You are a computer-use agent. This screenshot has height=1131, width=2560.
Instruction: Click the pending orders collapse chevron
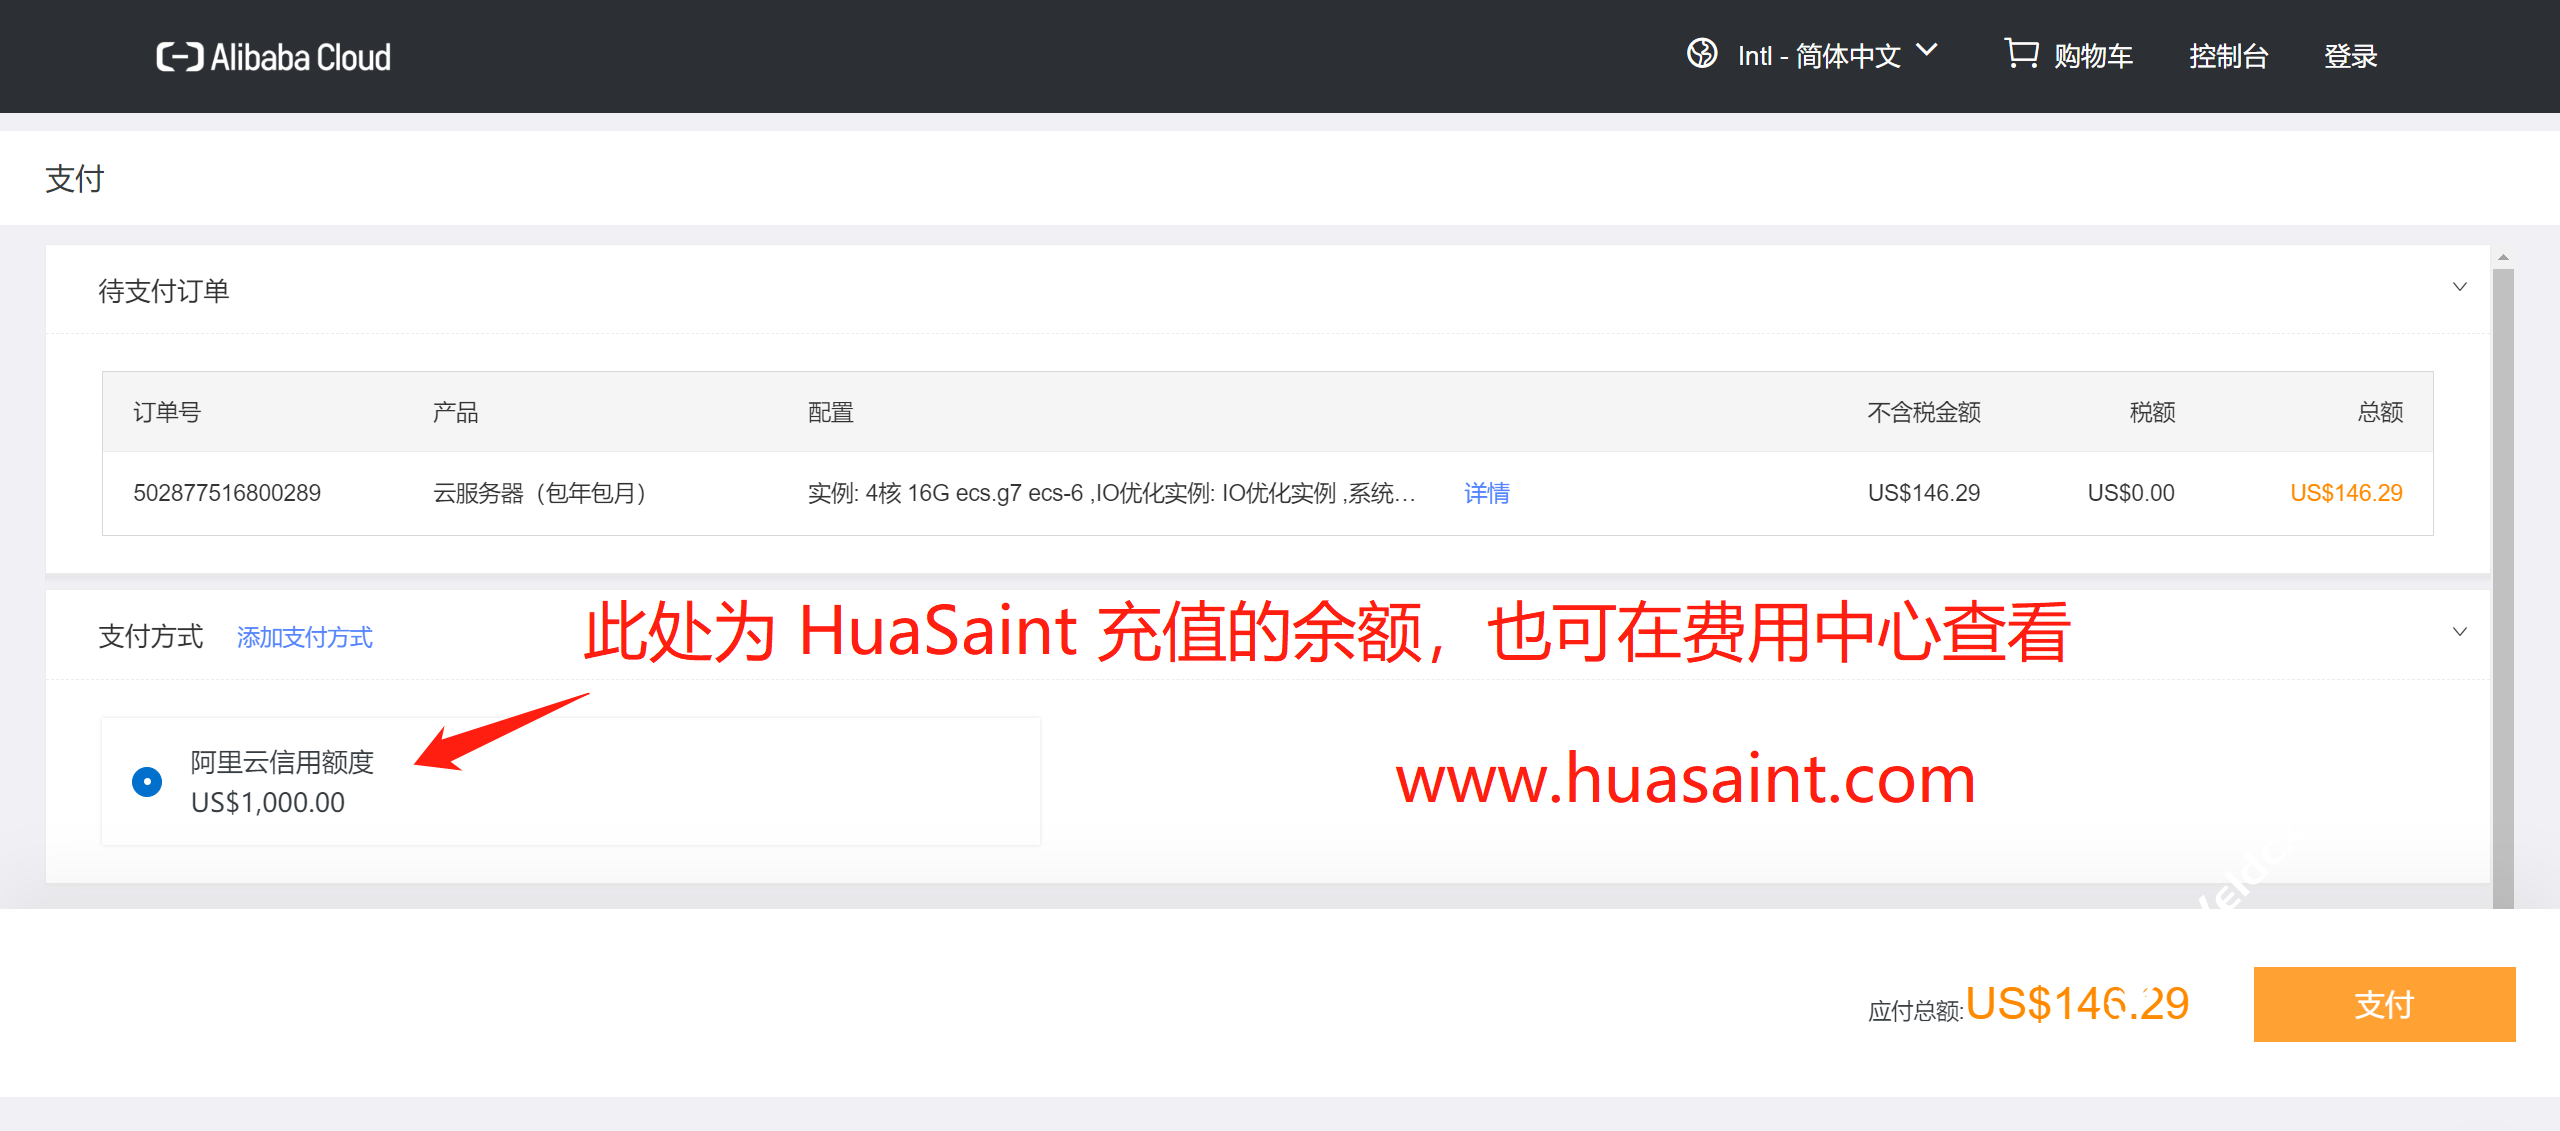2460,286
